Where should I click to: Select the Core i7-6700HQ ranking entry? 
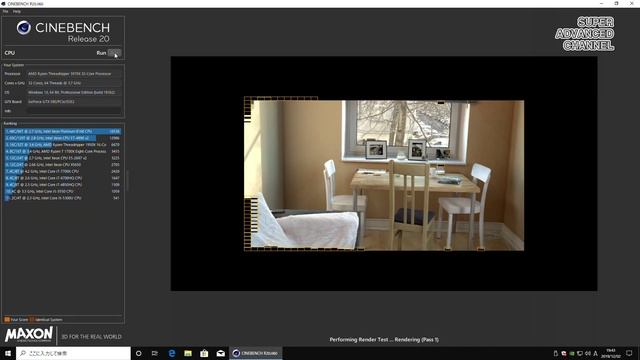(x=62, y=178)
